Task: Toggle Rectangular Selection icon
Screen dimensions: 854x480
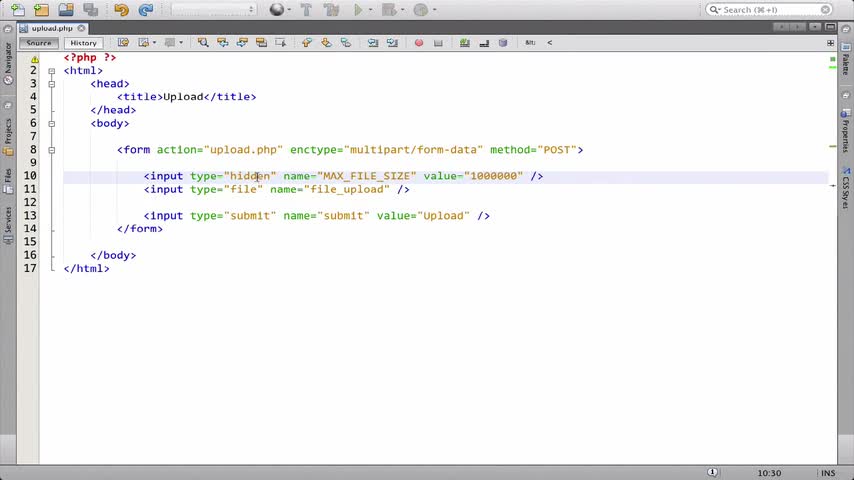Action: pos(280,42)
